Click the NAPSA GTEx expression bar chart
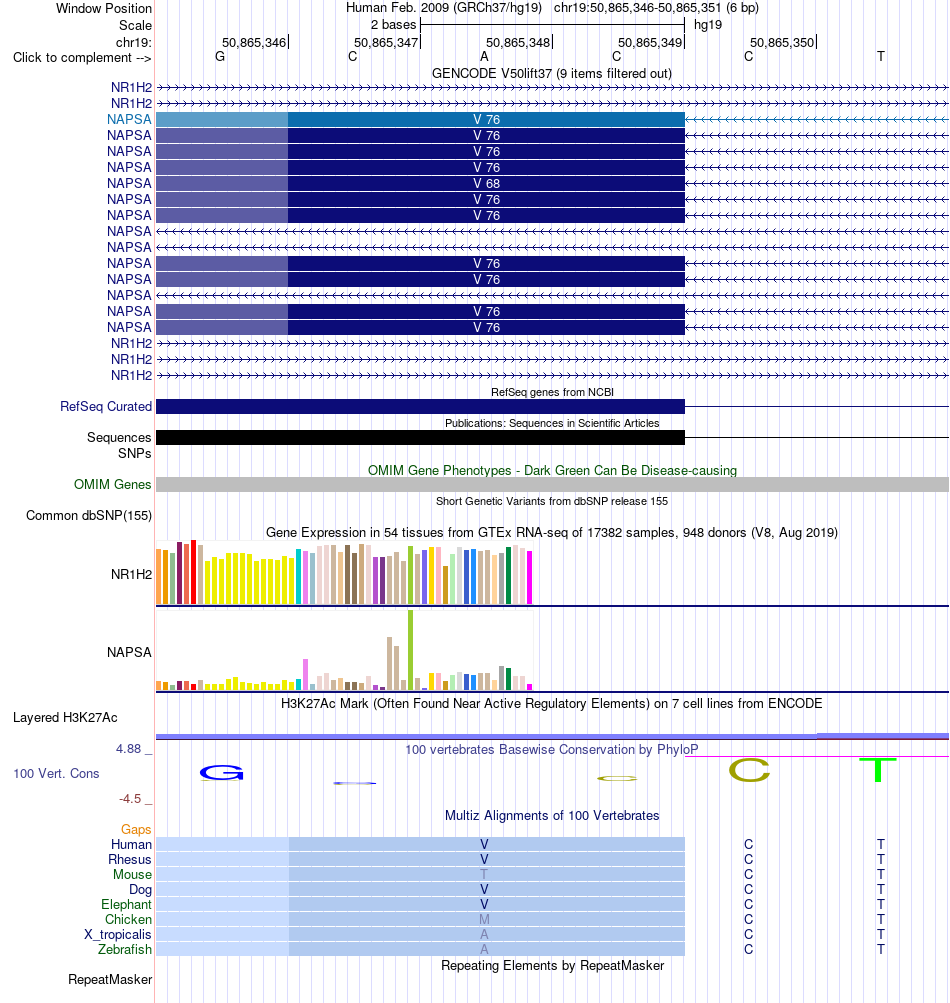 344,650
